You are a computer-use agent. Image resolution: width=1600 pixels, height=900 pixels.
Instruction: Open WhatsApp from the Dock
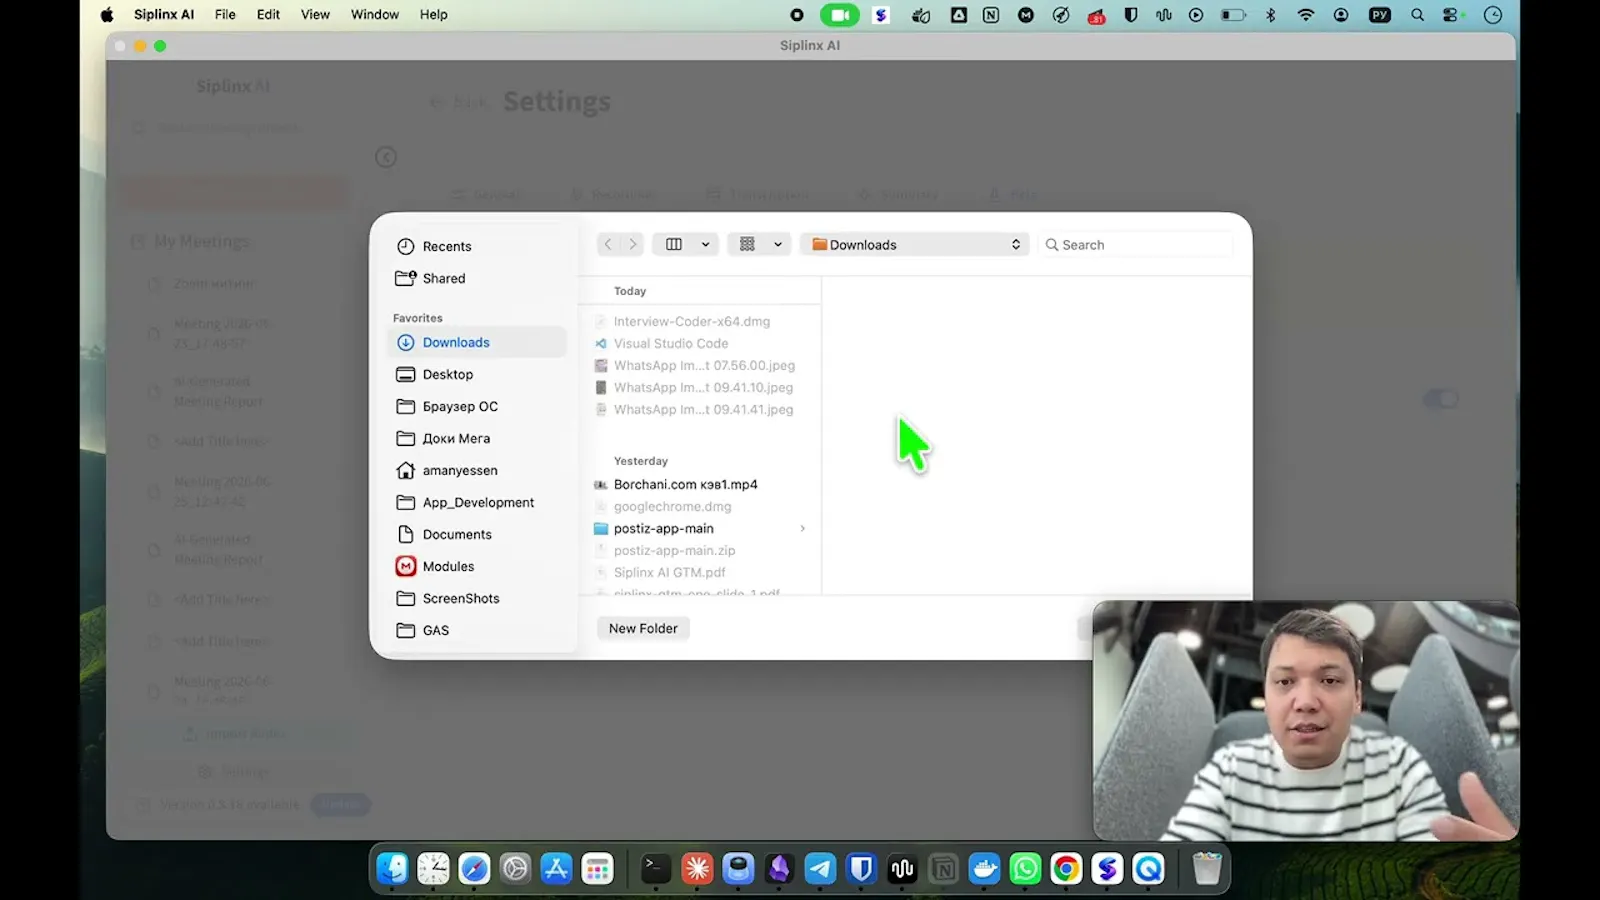[1025, 868]
